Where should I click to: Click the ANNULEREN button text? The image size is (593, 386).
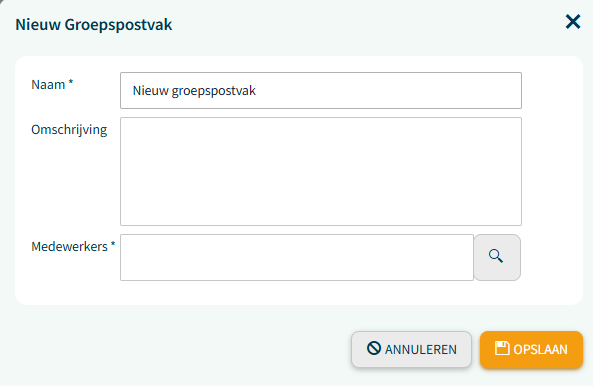pos(421,349)
